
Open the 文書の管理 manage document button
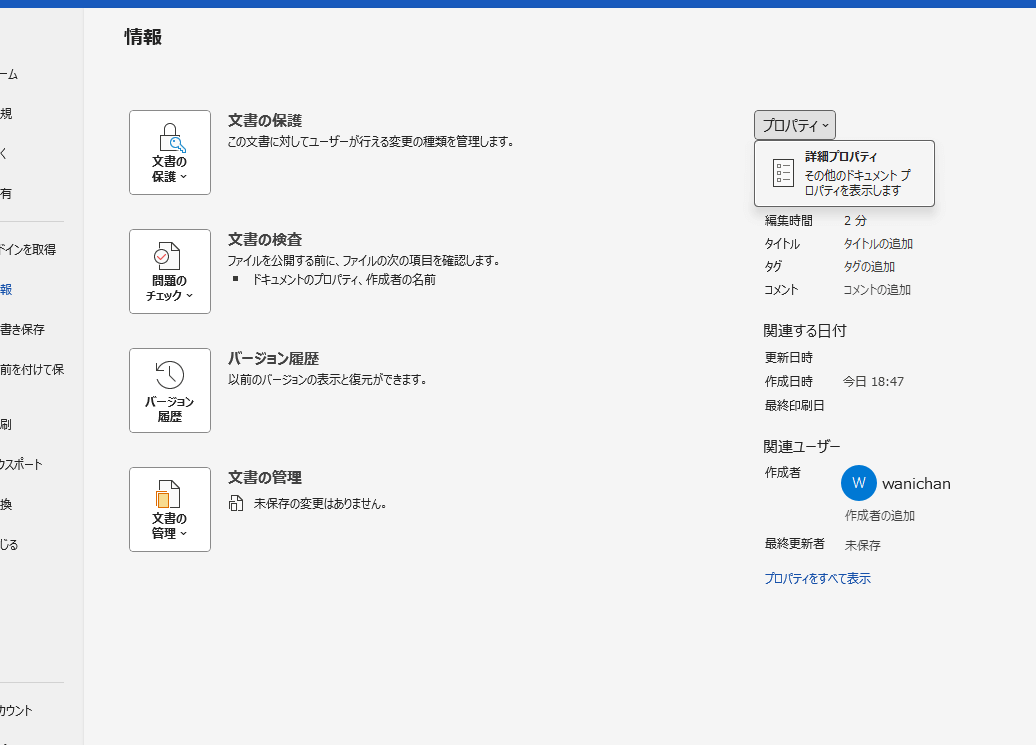pos(170,509)
